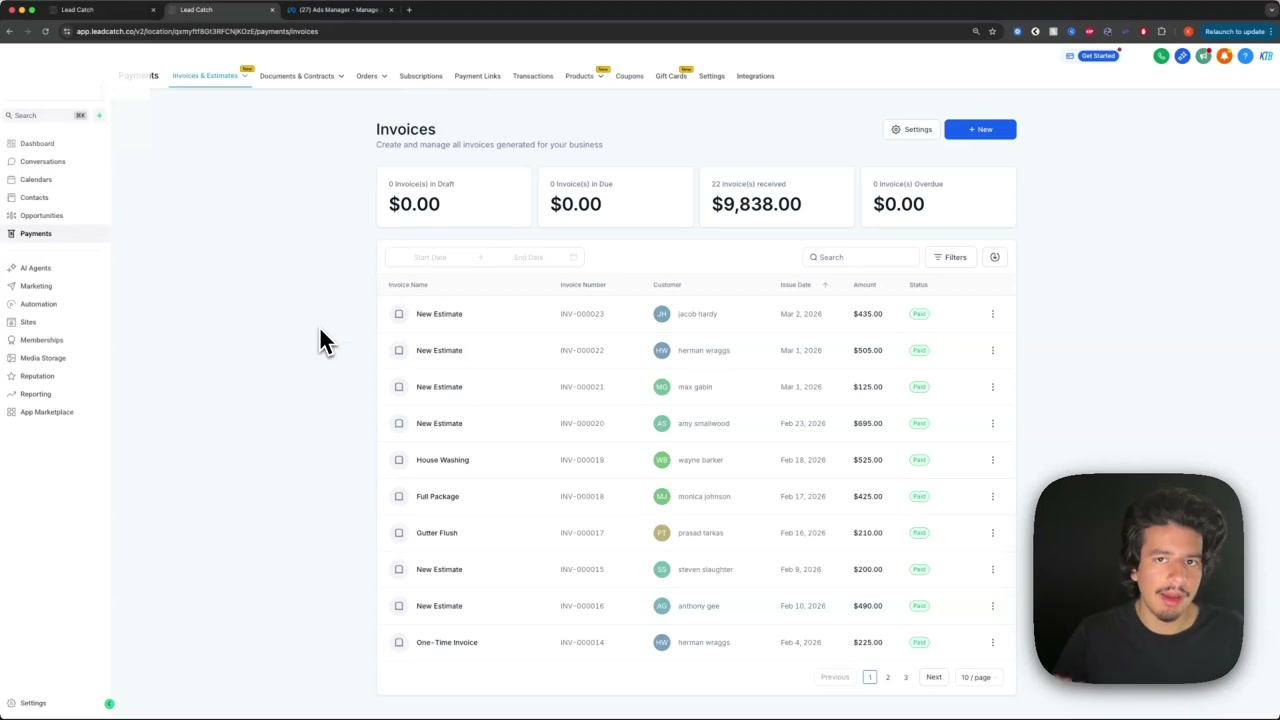The image size is (1280, 720).
Task: Click jacob hardy's JH avatar
Action: click(662, 314)
